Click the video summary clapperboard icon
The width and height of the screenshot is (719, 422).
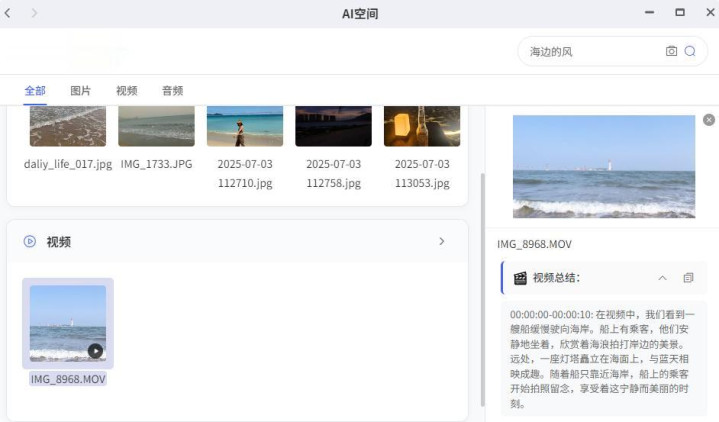click(x=520, y=278)
